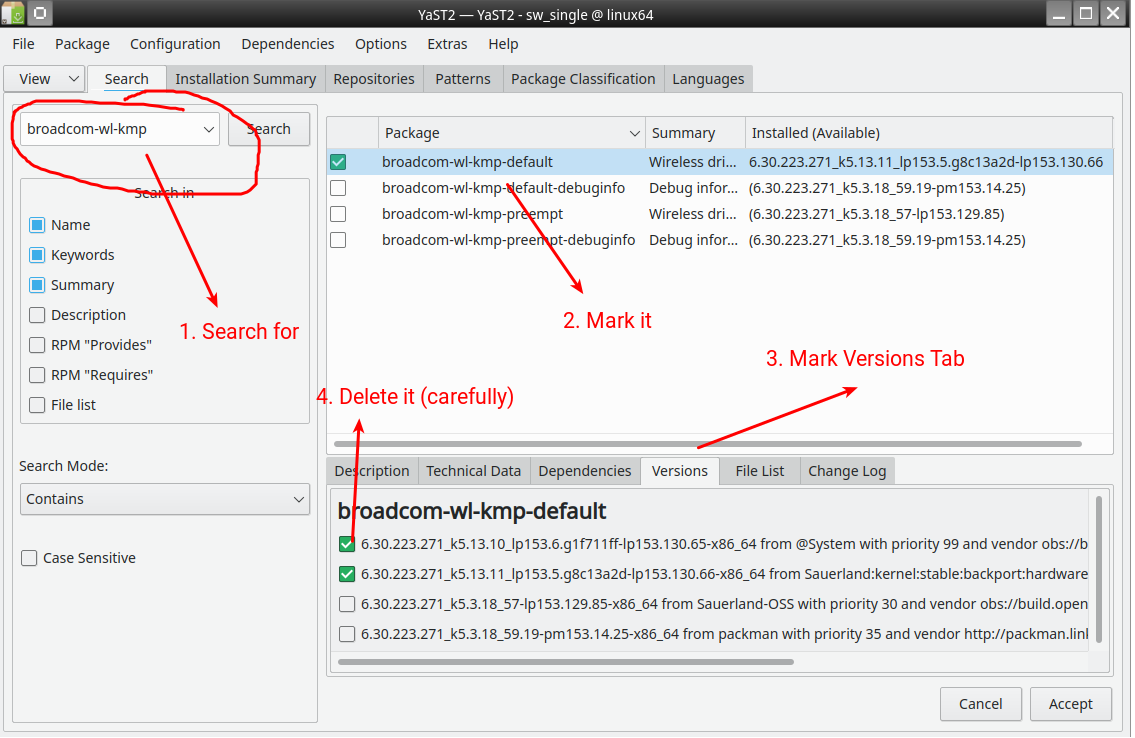Enable the File list checkbox

pos(37,405)
